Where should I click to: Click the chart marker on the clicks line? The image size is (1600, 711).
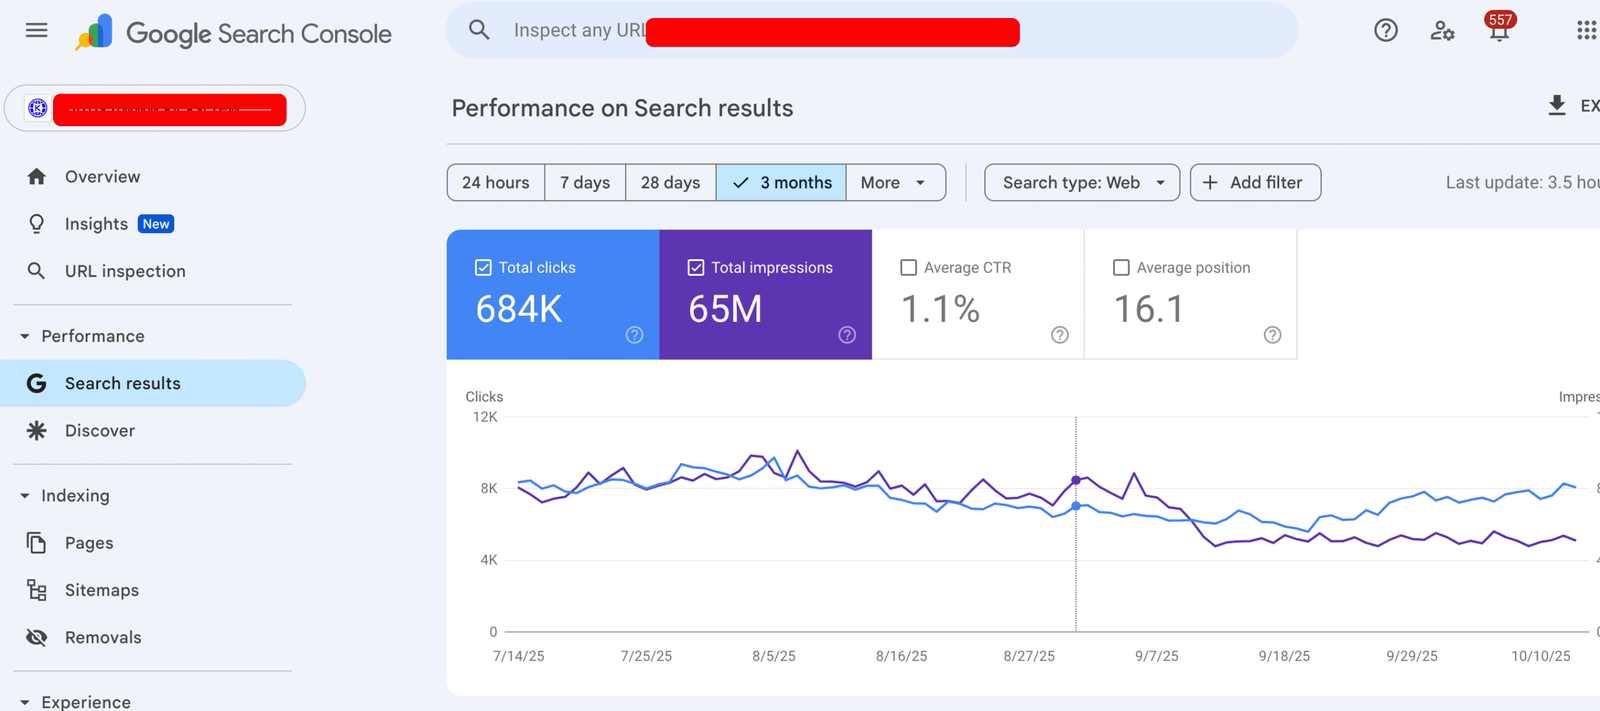pyautogui.click(x=1076, y=506)
